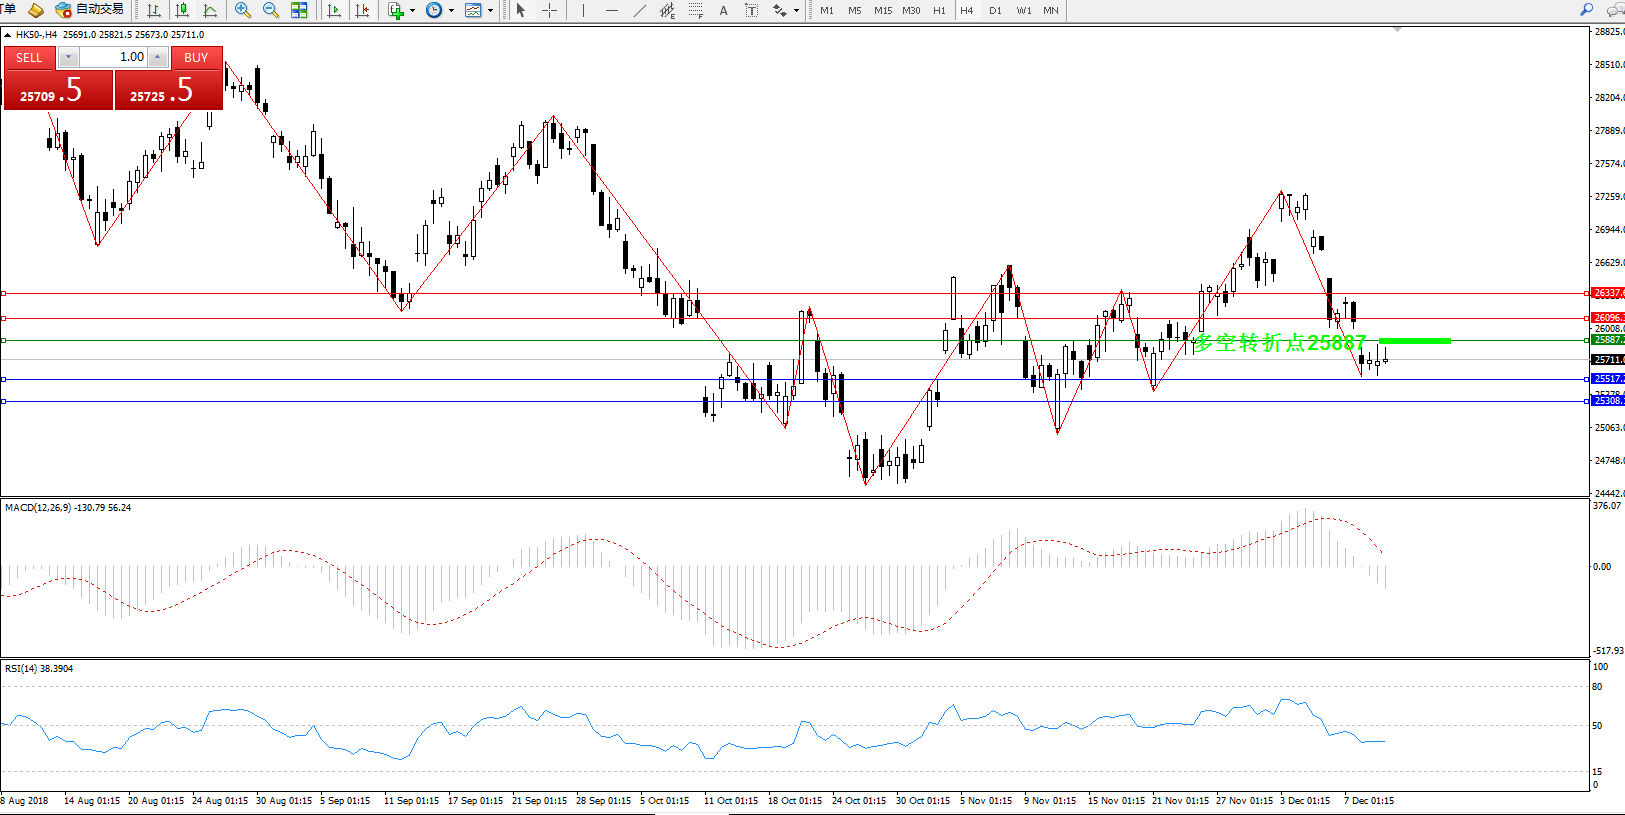The height and width of the screenshot is (815, 1625).
Task: Select the Fibonacci retracement tool
Action: (696, 10)
